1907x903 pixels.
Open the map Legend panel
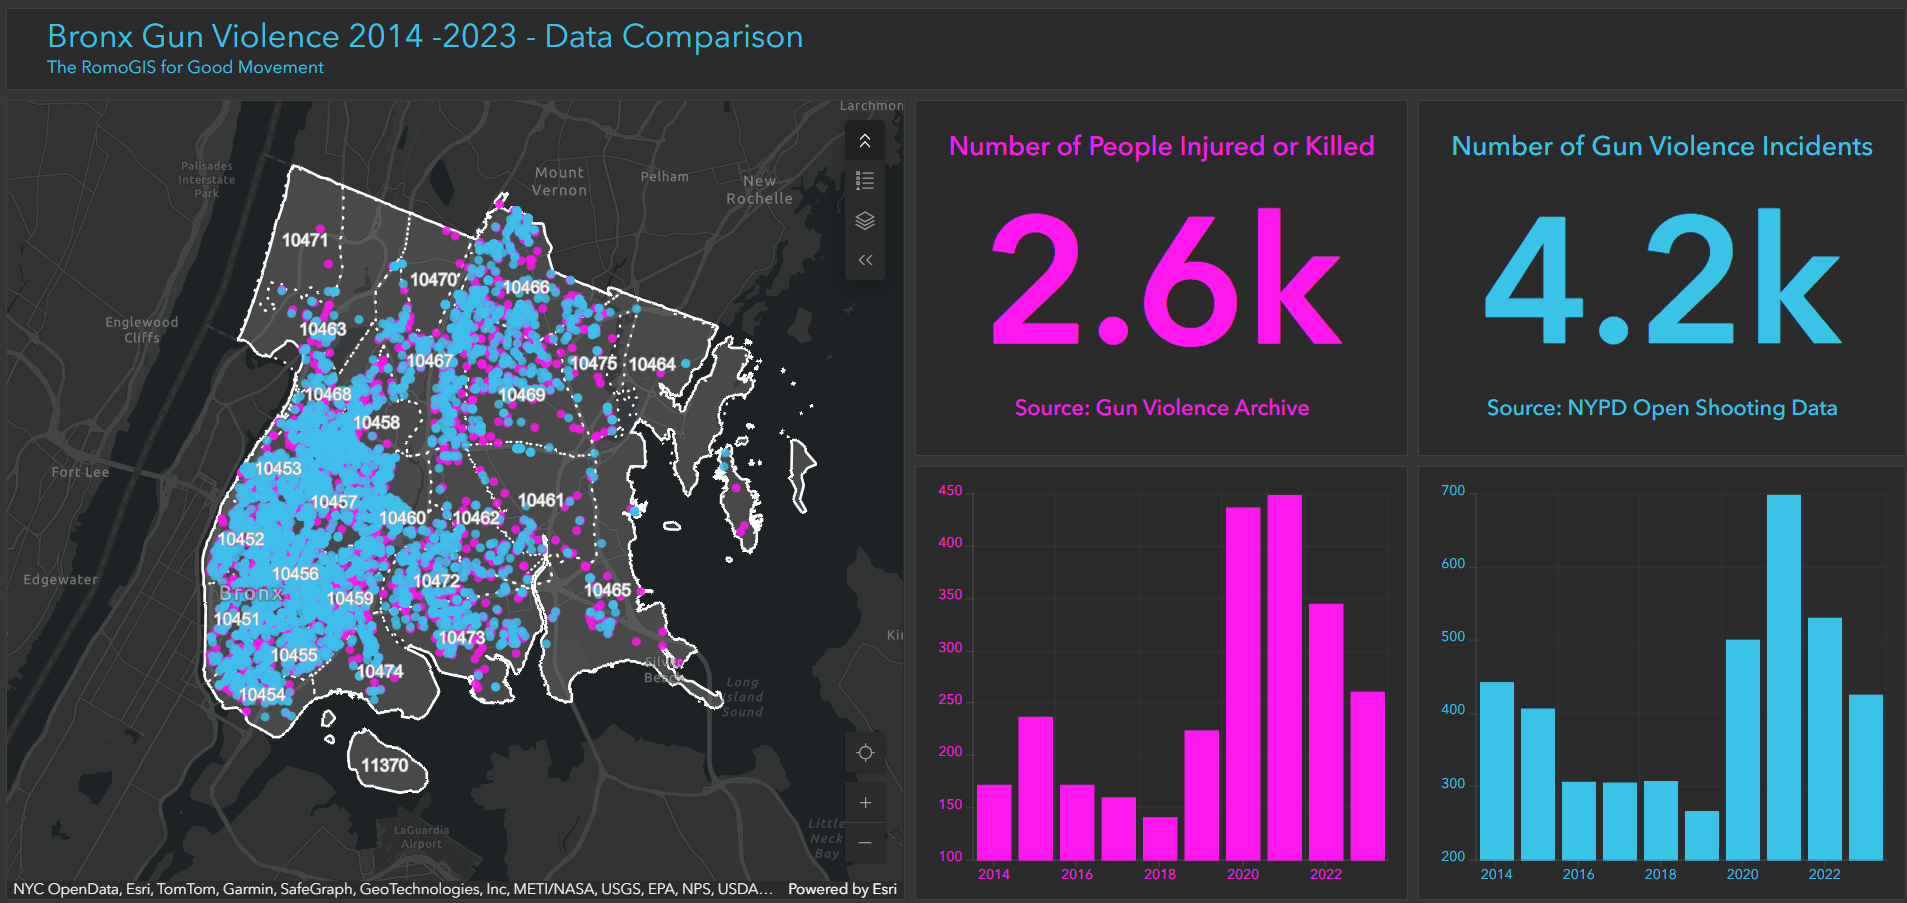[x=865, y=181]
